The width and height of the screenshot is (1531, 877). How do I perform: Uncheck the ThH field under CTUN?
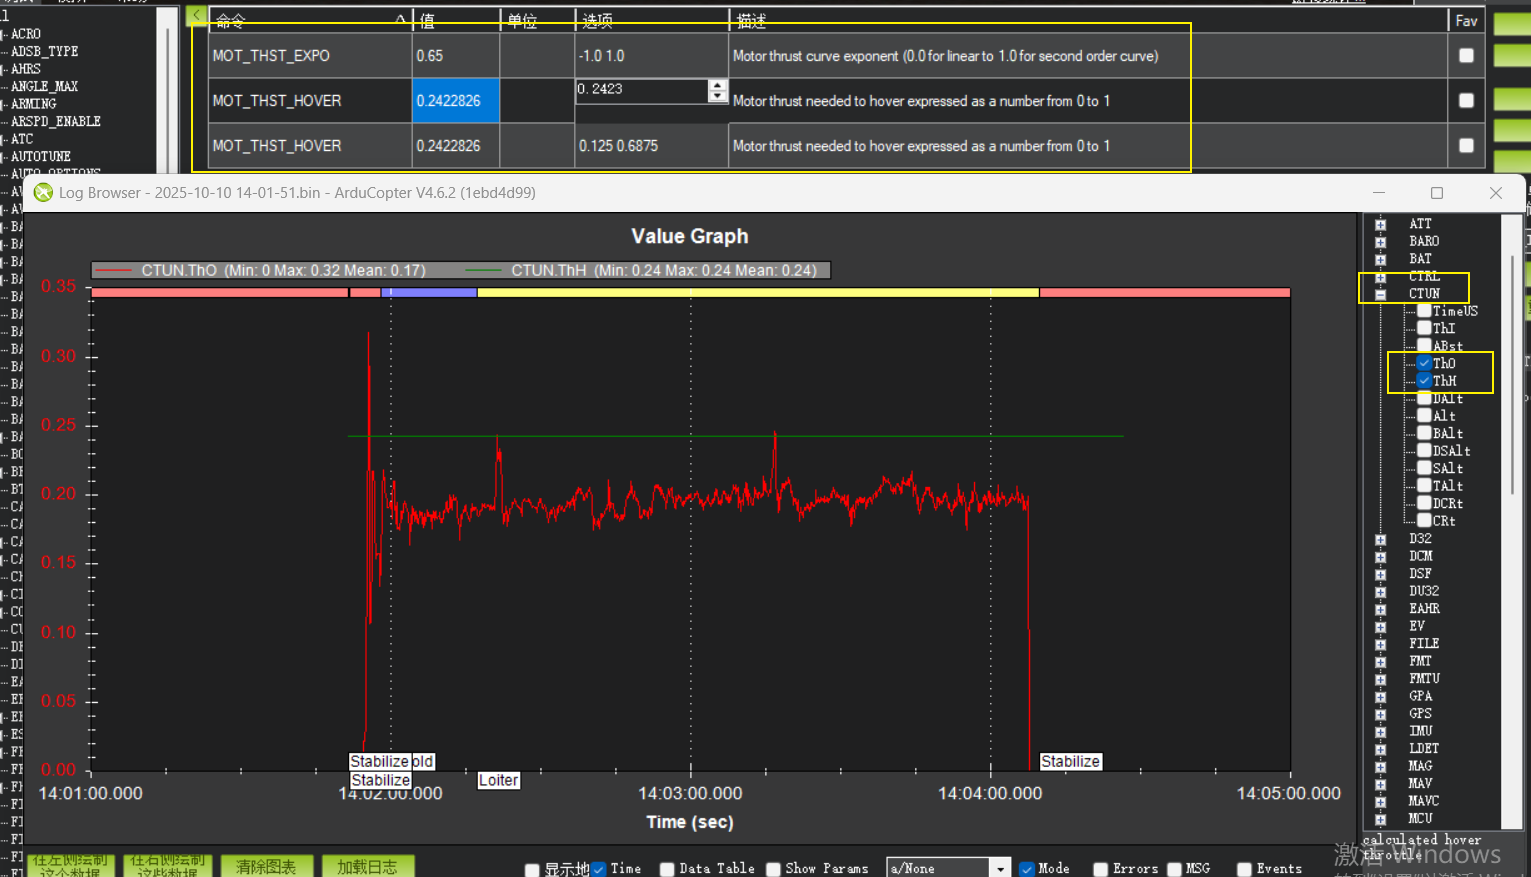[1424, 381]
